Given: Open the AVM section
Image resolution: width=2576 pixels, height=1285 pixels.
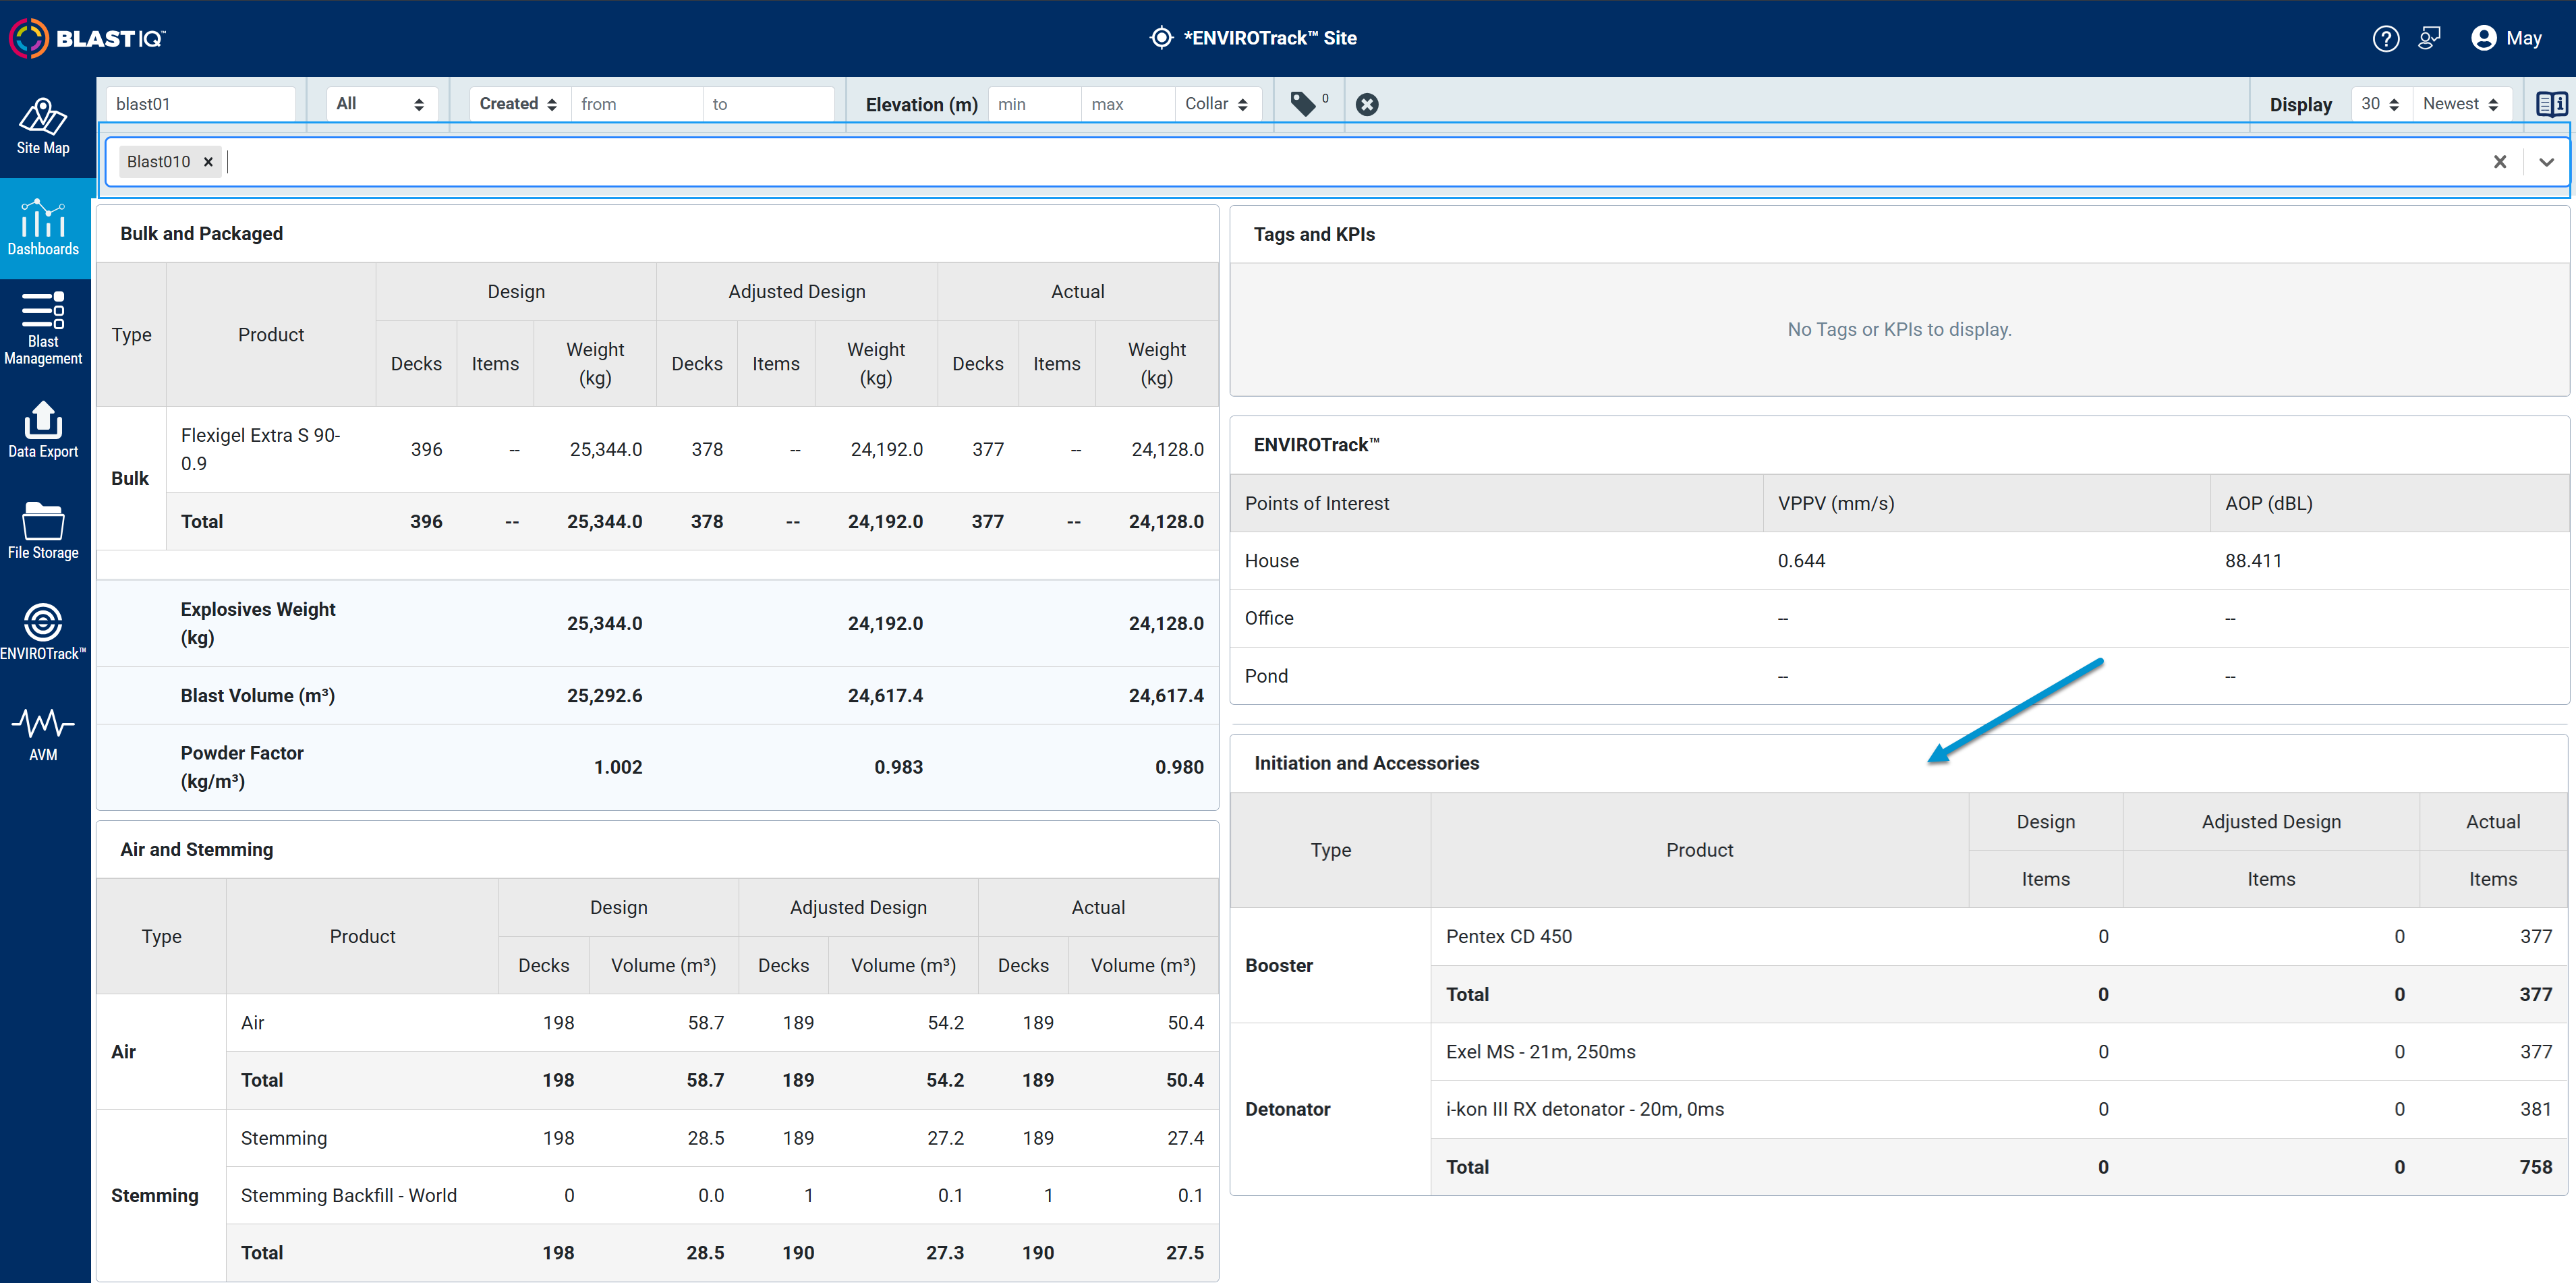Looking at the screenshot, I should click(43, 734).
